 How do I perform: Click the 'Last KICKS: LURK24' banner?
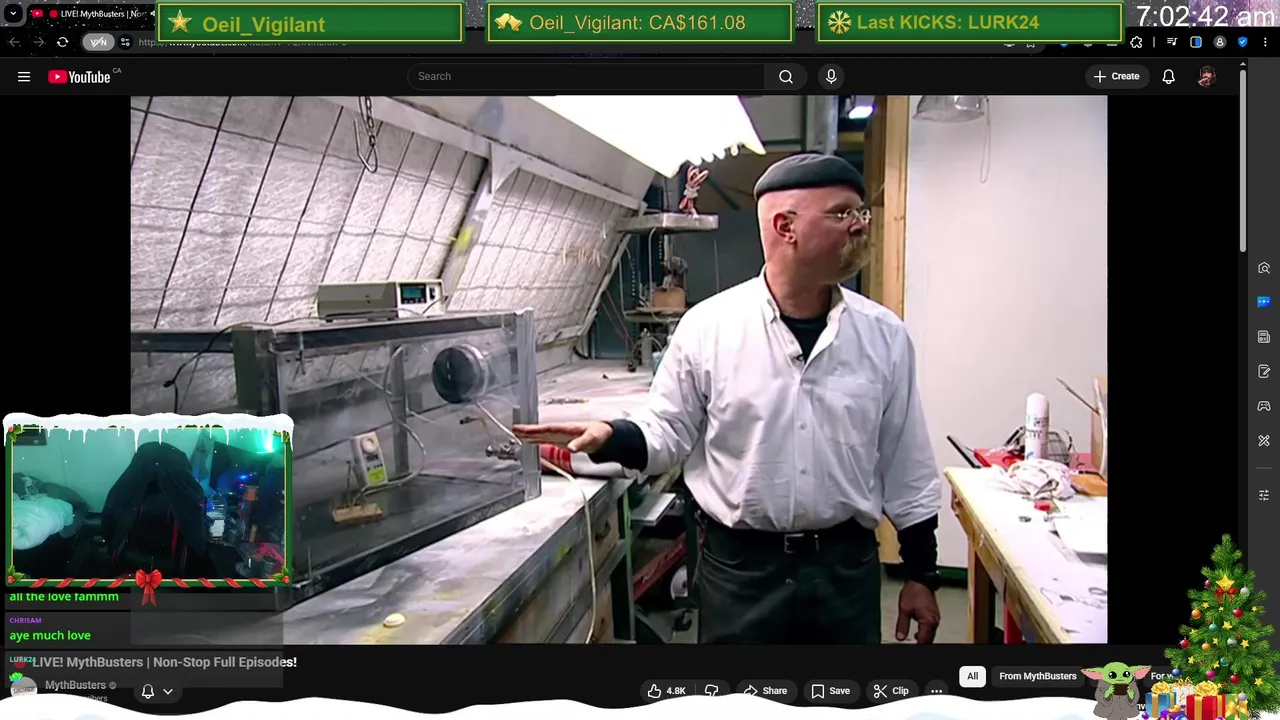coord(969,23)
